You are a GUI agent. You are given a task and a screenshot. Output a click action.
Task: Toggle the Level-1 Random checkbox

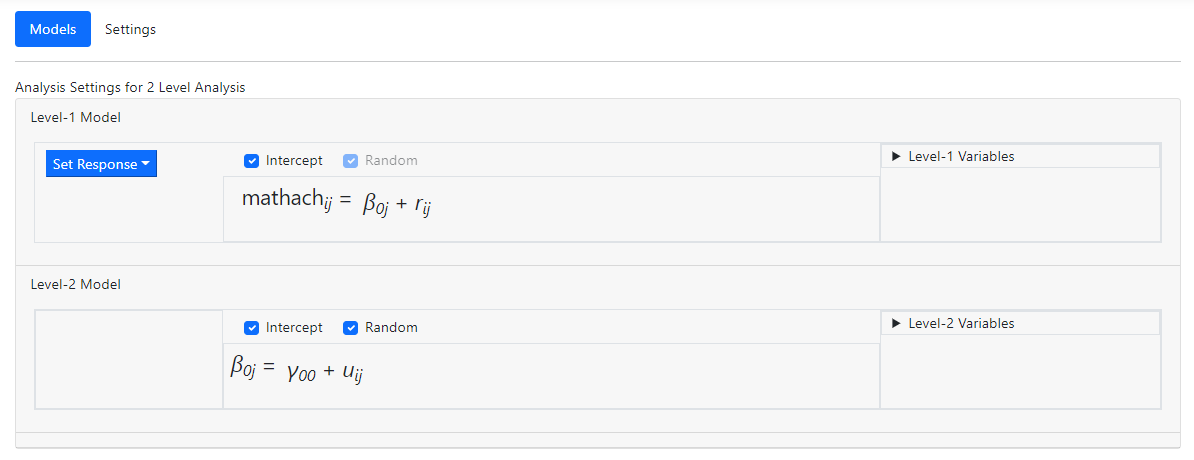click(x=351, y=161)
